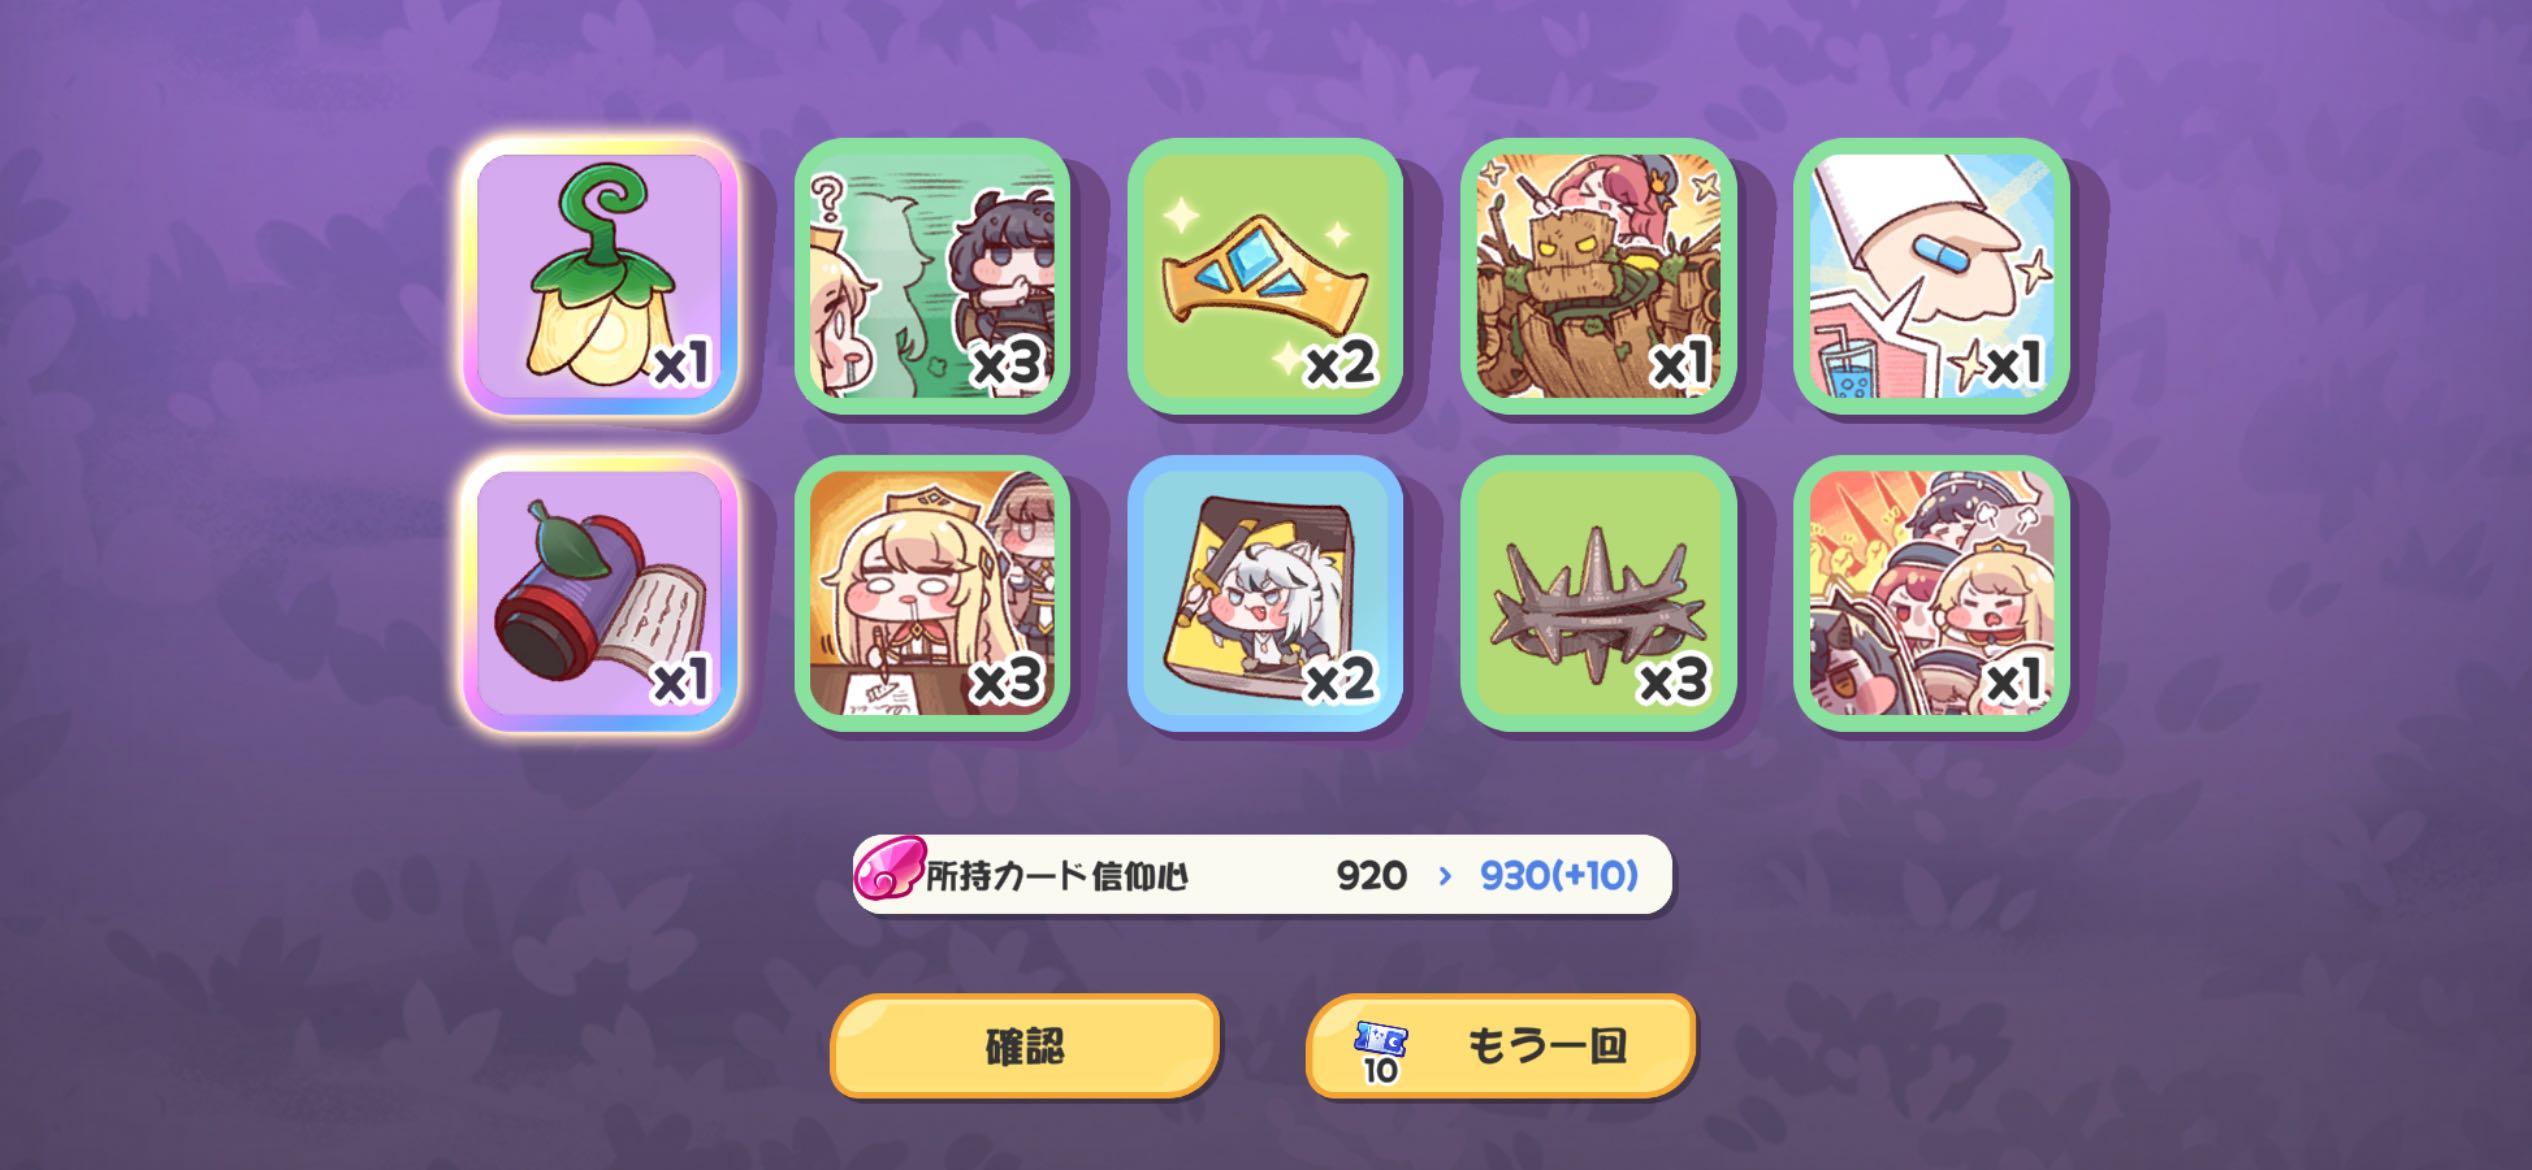Screen dimensions: 2532x1170
Task: Select the wooden golem card
Action: pos(1598,276)
